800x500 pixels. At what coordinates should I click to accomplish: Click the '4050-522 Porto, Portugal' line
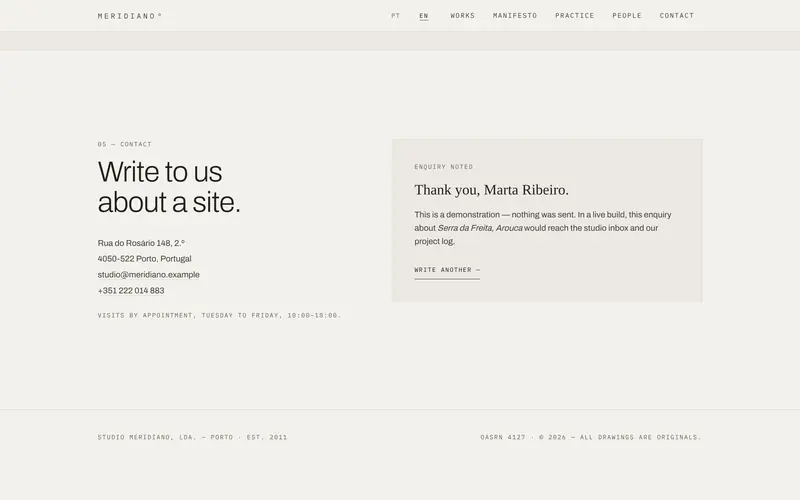144,259
